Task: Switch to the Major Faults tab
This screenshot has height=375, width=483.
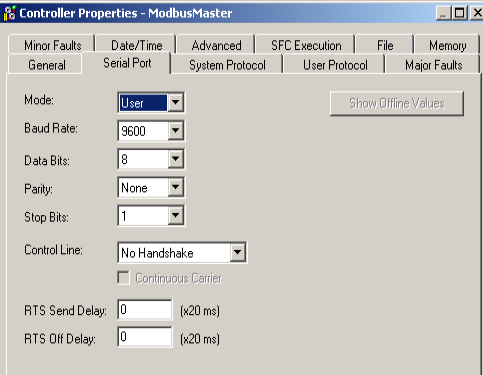Action: 433,65
